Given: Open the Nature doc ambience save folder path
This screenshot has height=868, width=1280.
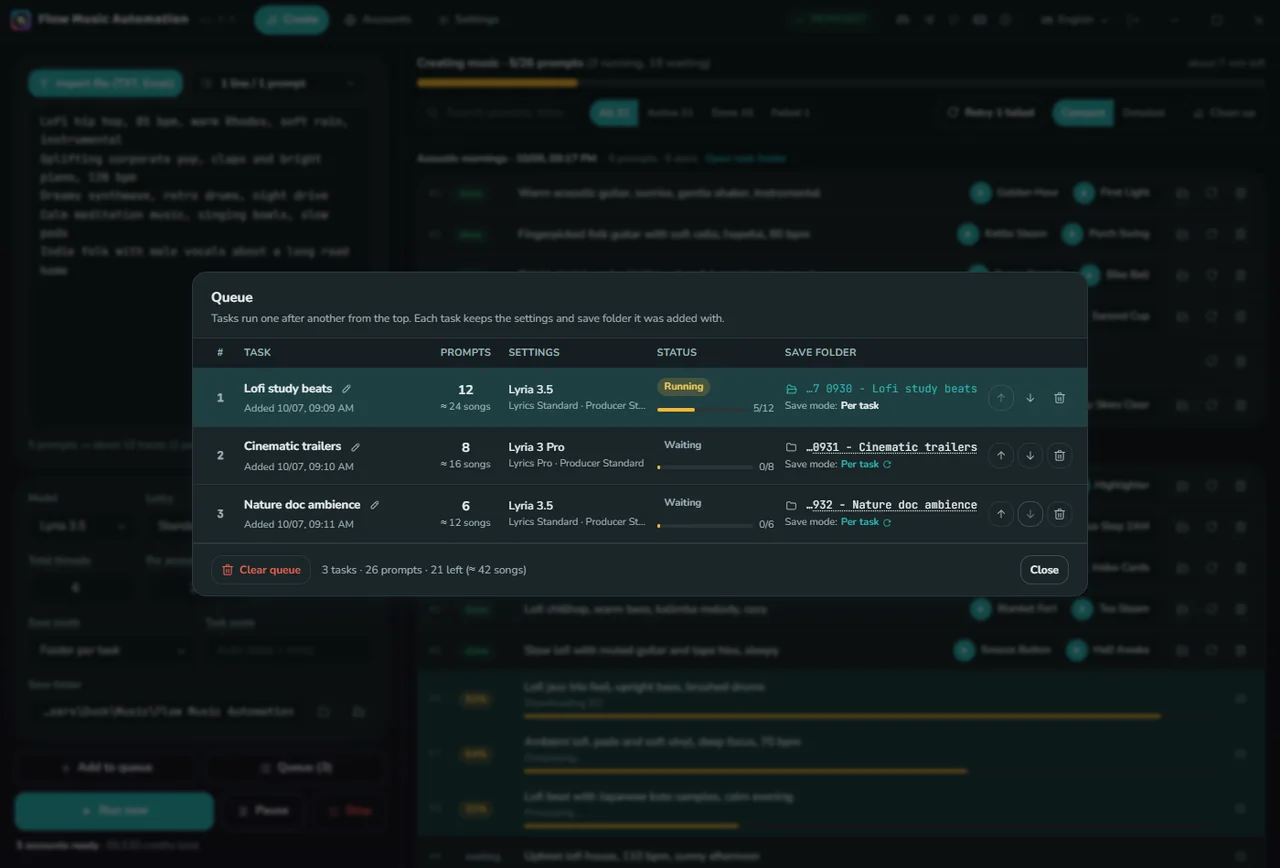Looking at the screenshot, I should coord(881,505).
